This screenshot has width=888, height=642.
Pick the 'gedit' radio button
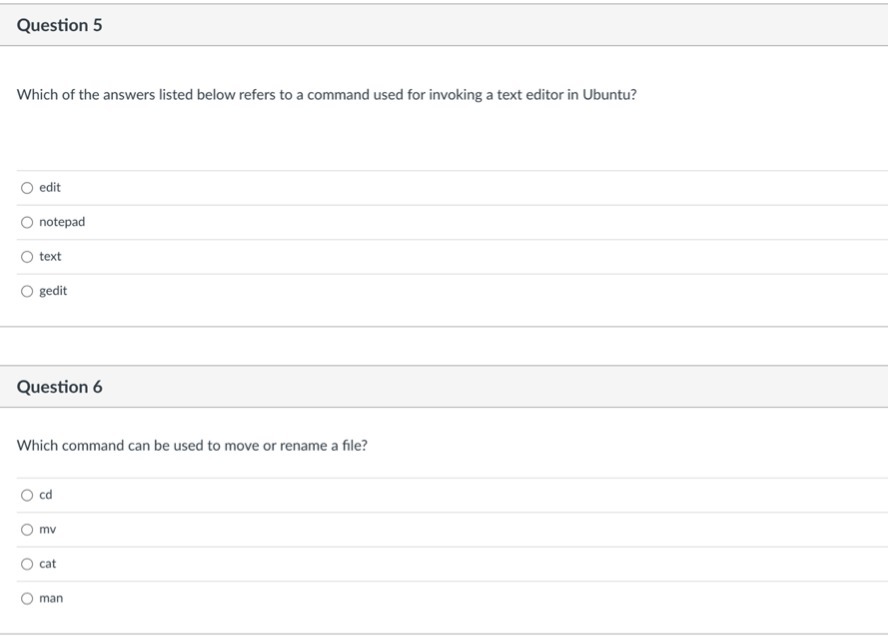(x=26, y=291)
